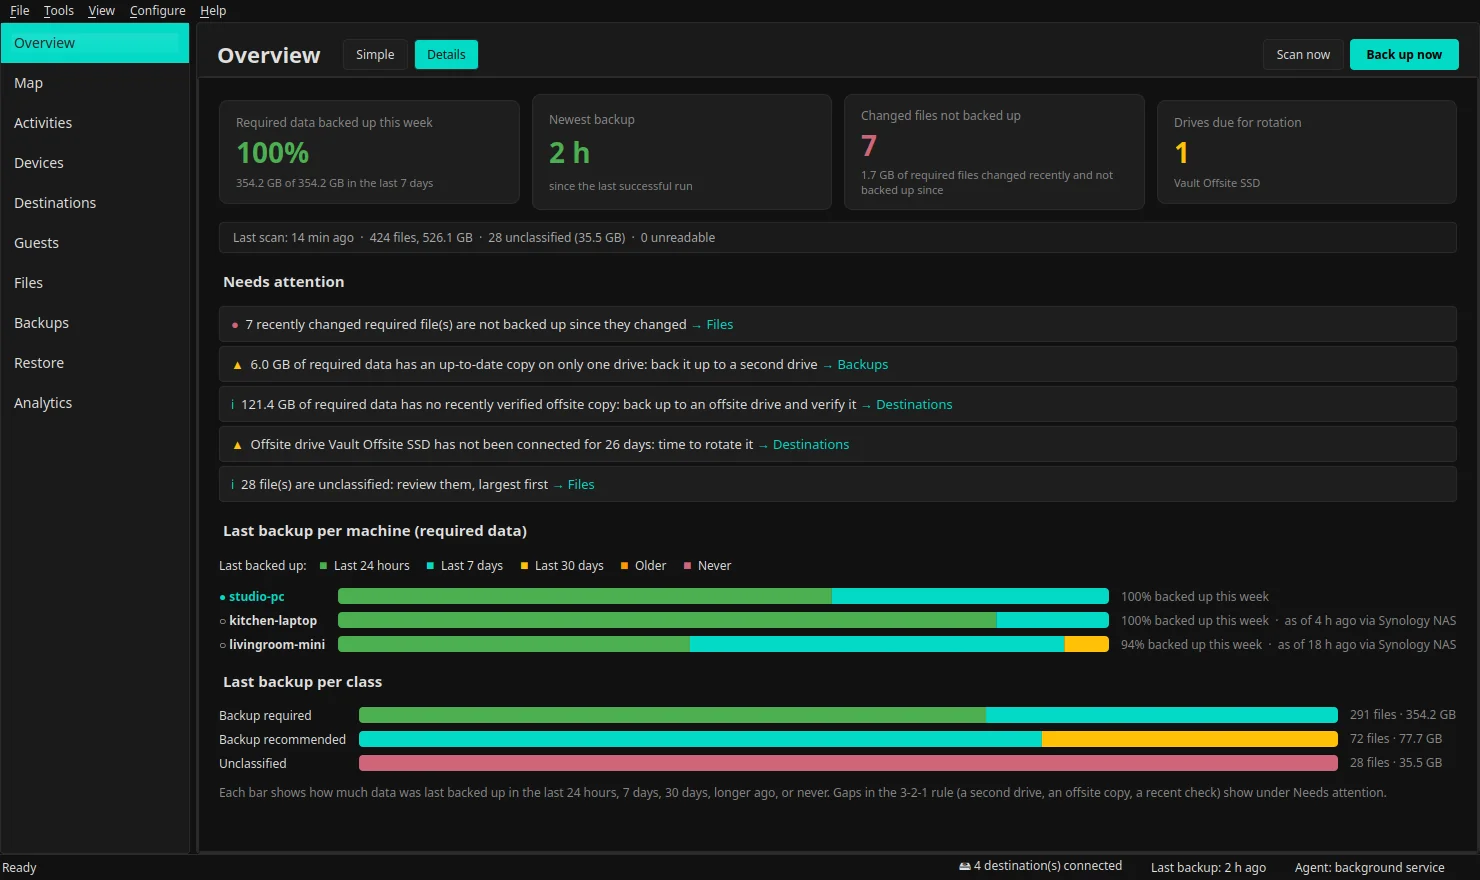Screen dimensions: 1480x880
Task: Click the red dot beside changed files alert
Action: click(235, 325)
